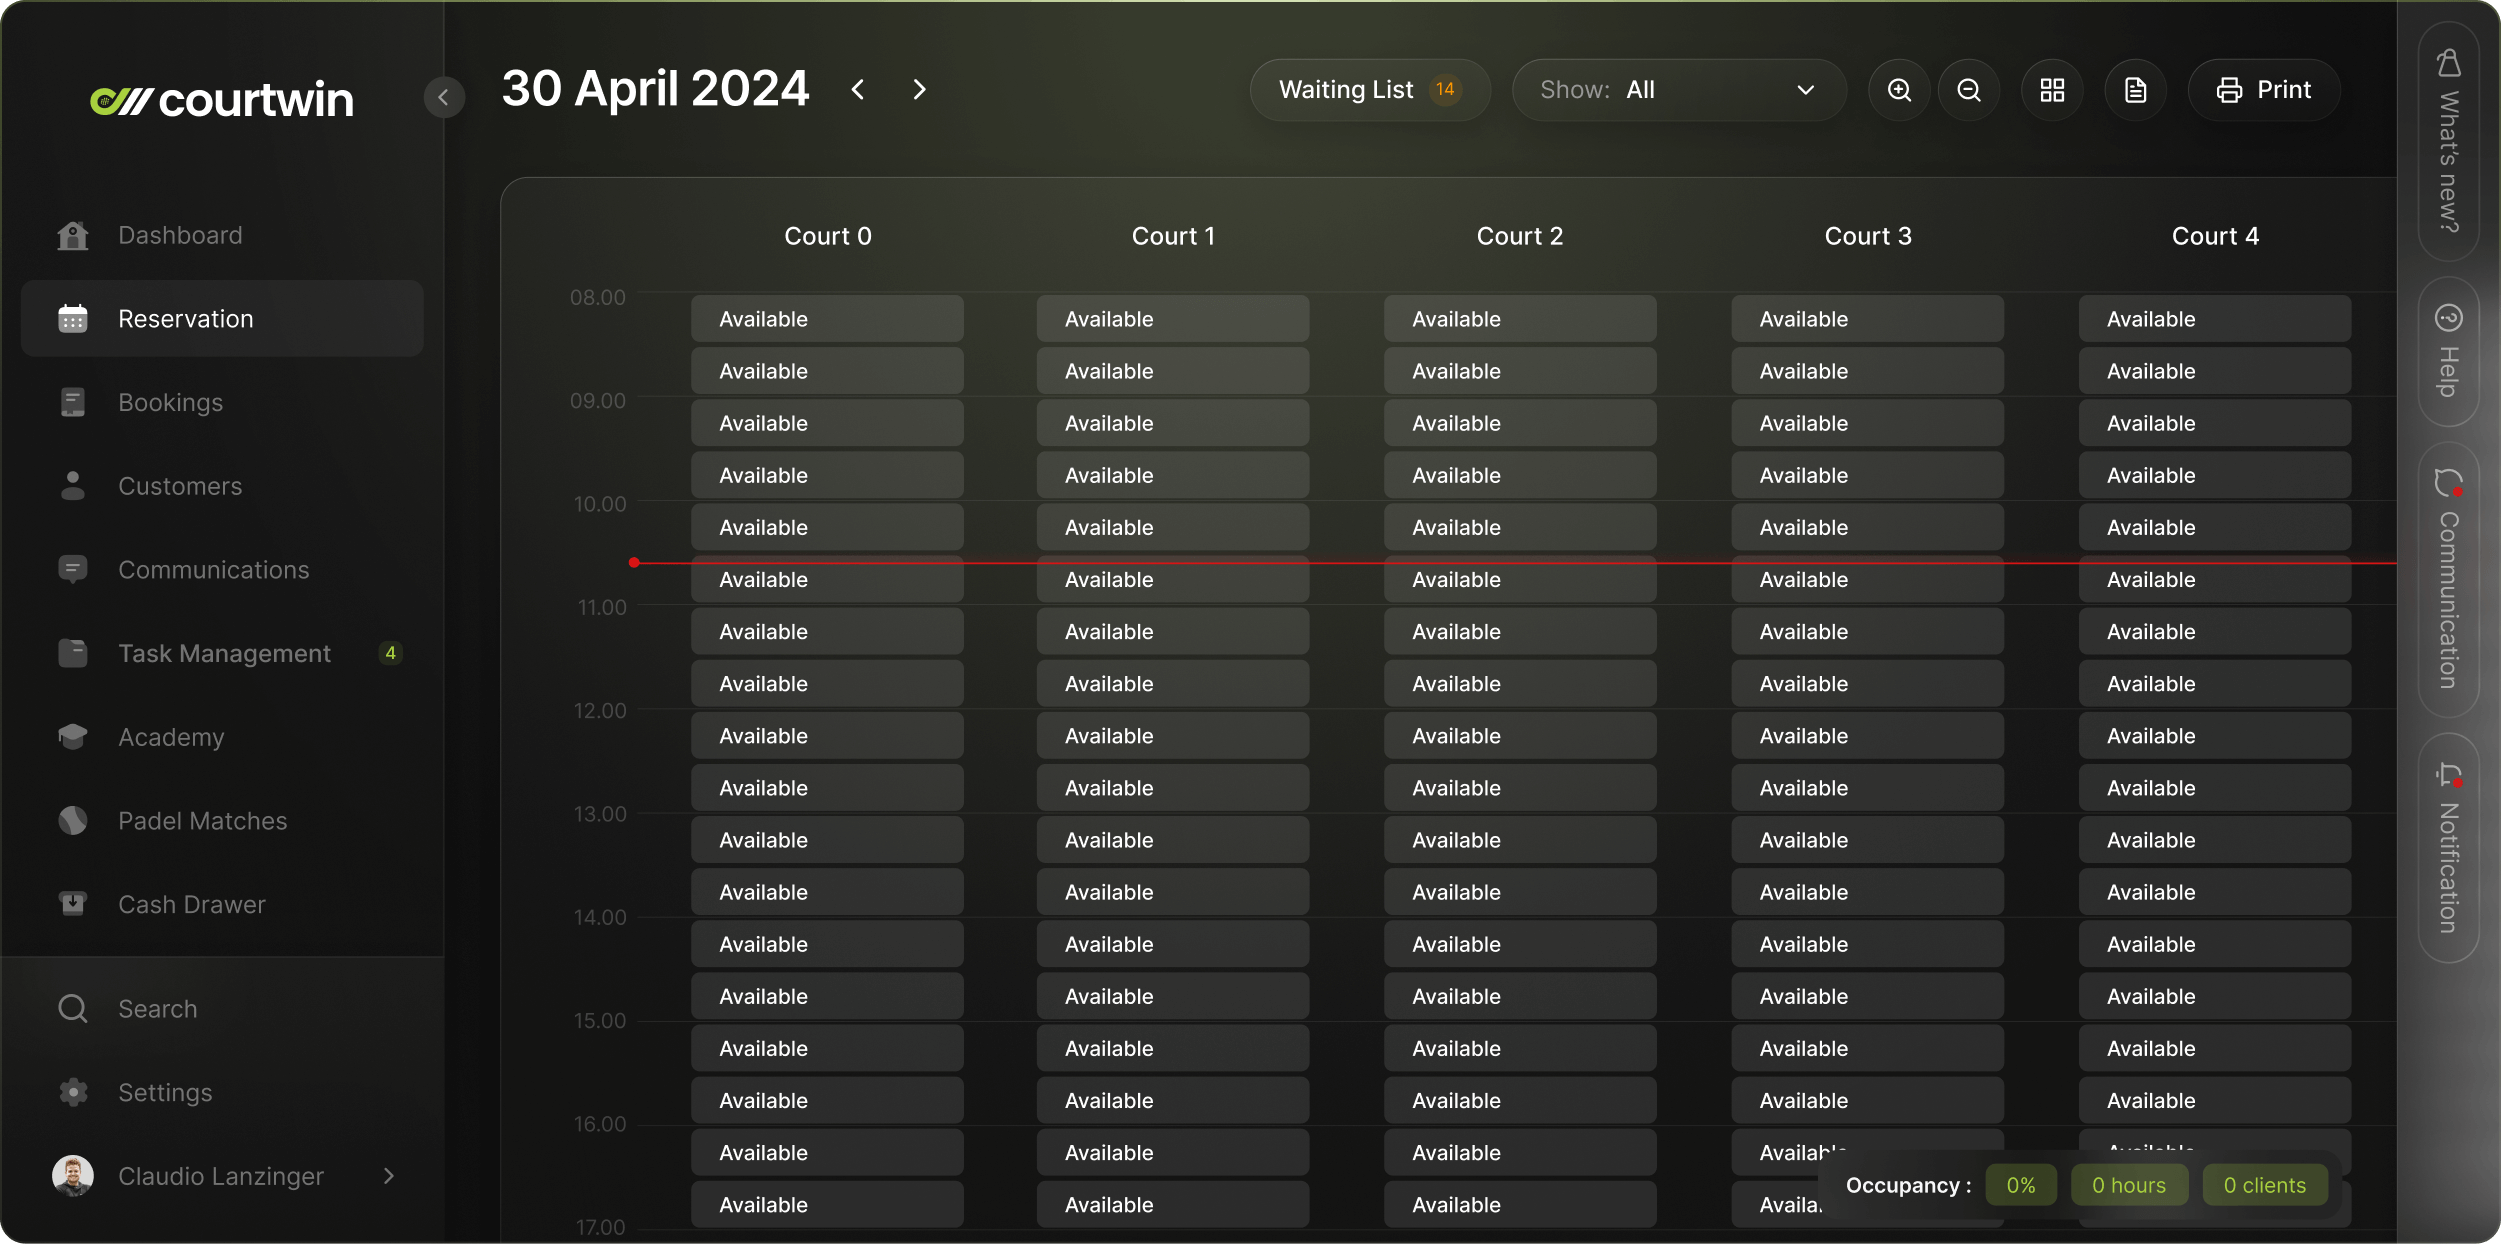Expand Claudio Lanzinger profile chevron
2502x1244 pixels.
point(389,1176)
